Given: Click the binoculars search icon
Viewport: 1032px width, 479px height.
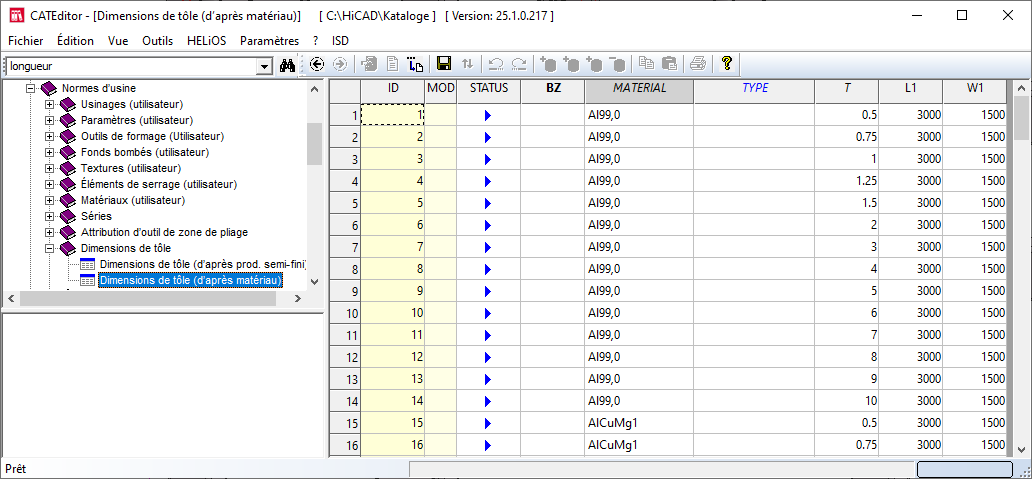Looking at the screenshot, I should (x=288, y=65).
